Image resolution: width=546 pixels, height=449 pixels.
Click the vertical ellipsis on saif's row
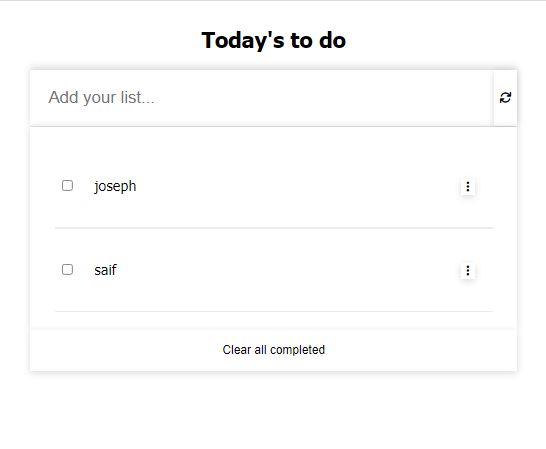tap(468, 271)
